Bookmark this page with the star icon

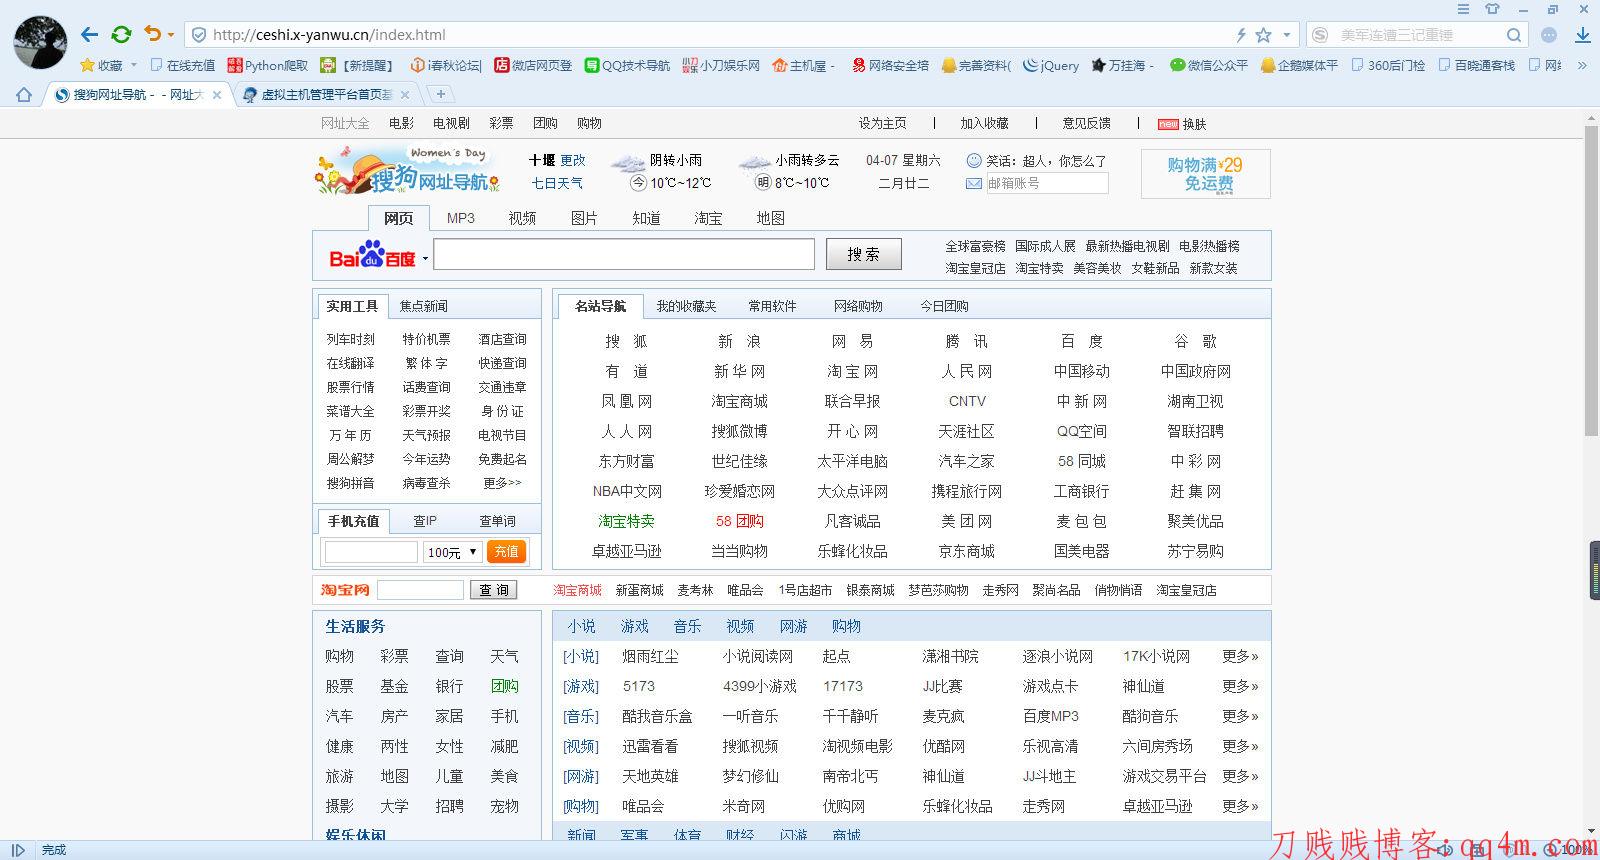[x=1263, y=35]
